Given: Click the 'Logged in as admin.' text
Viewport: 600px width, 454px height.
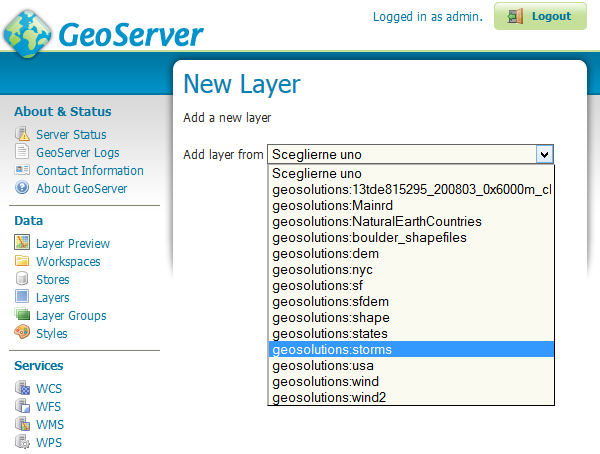Looking at the screenshot, I should coord(428,16).
